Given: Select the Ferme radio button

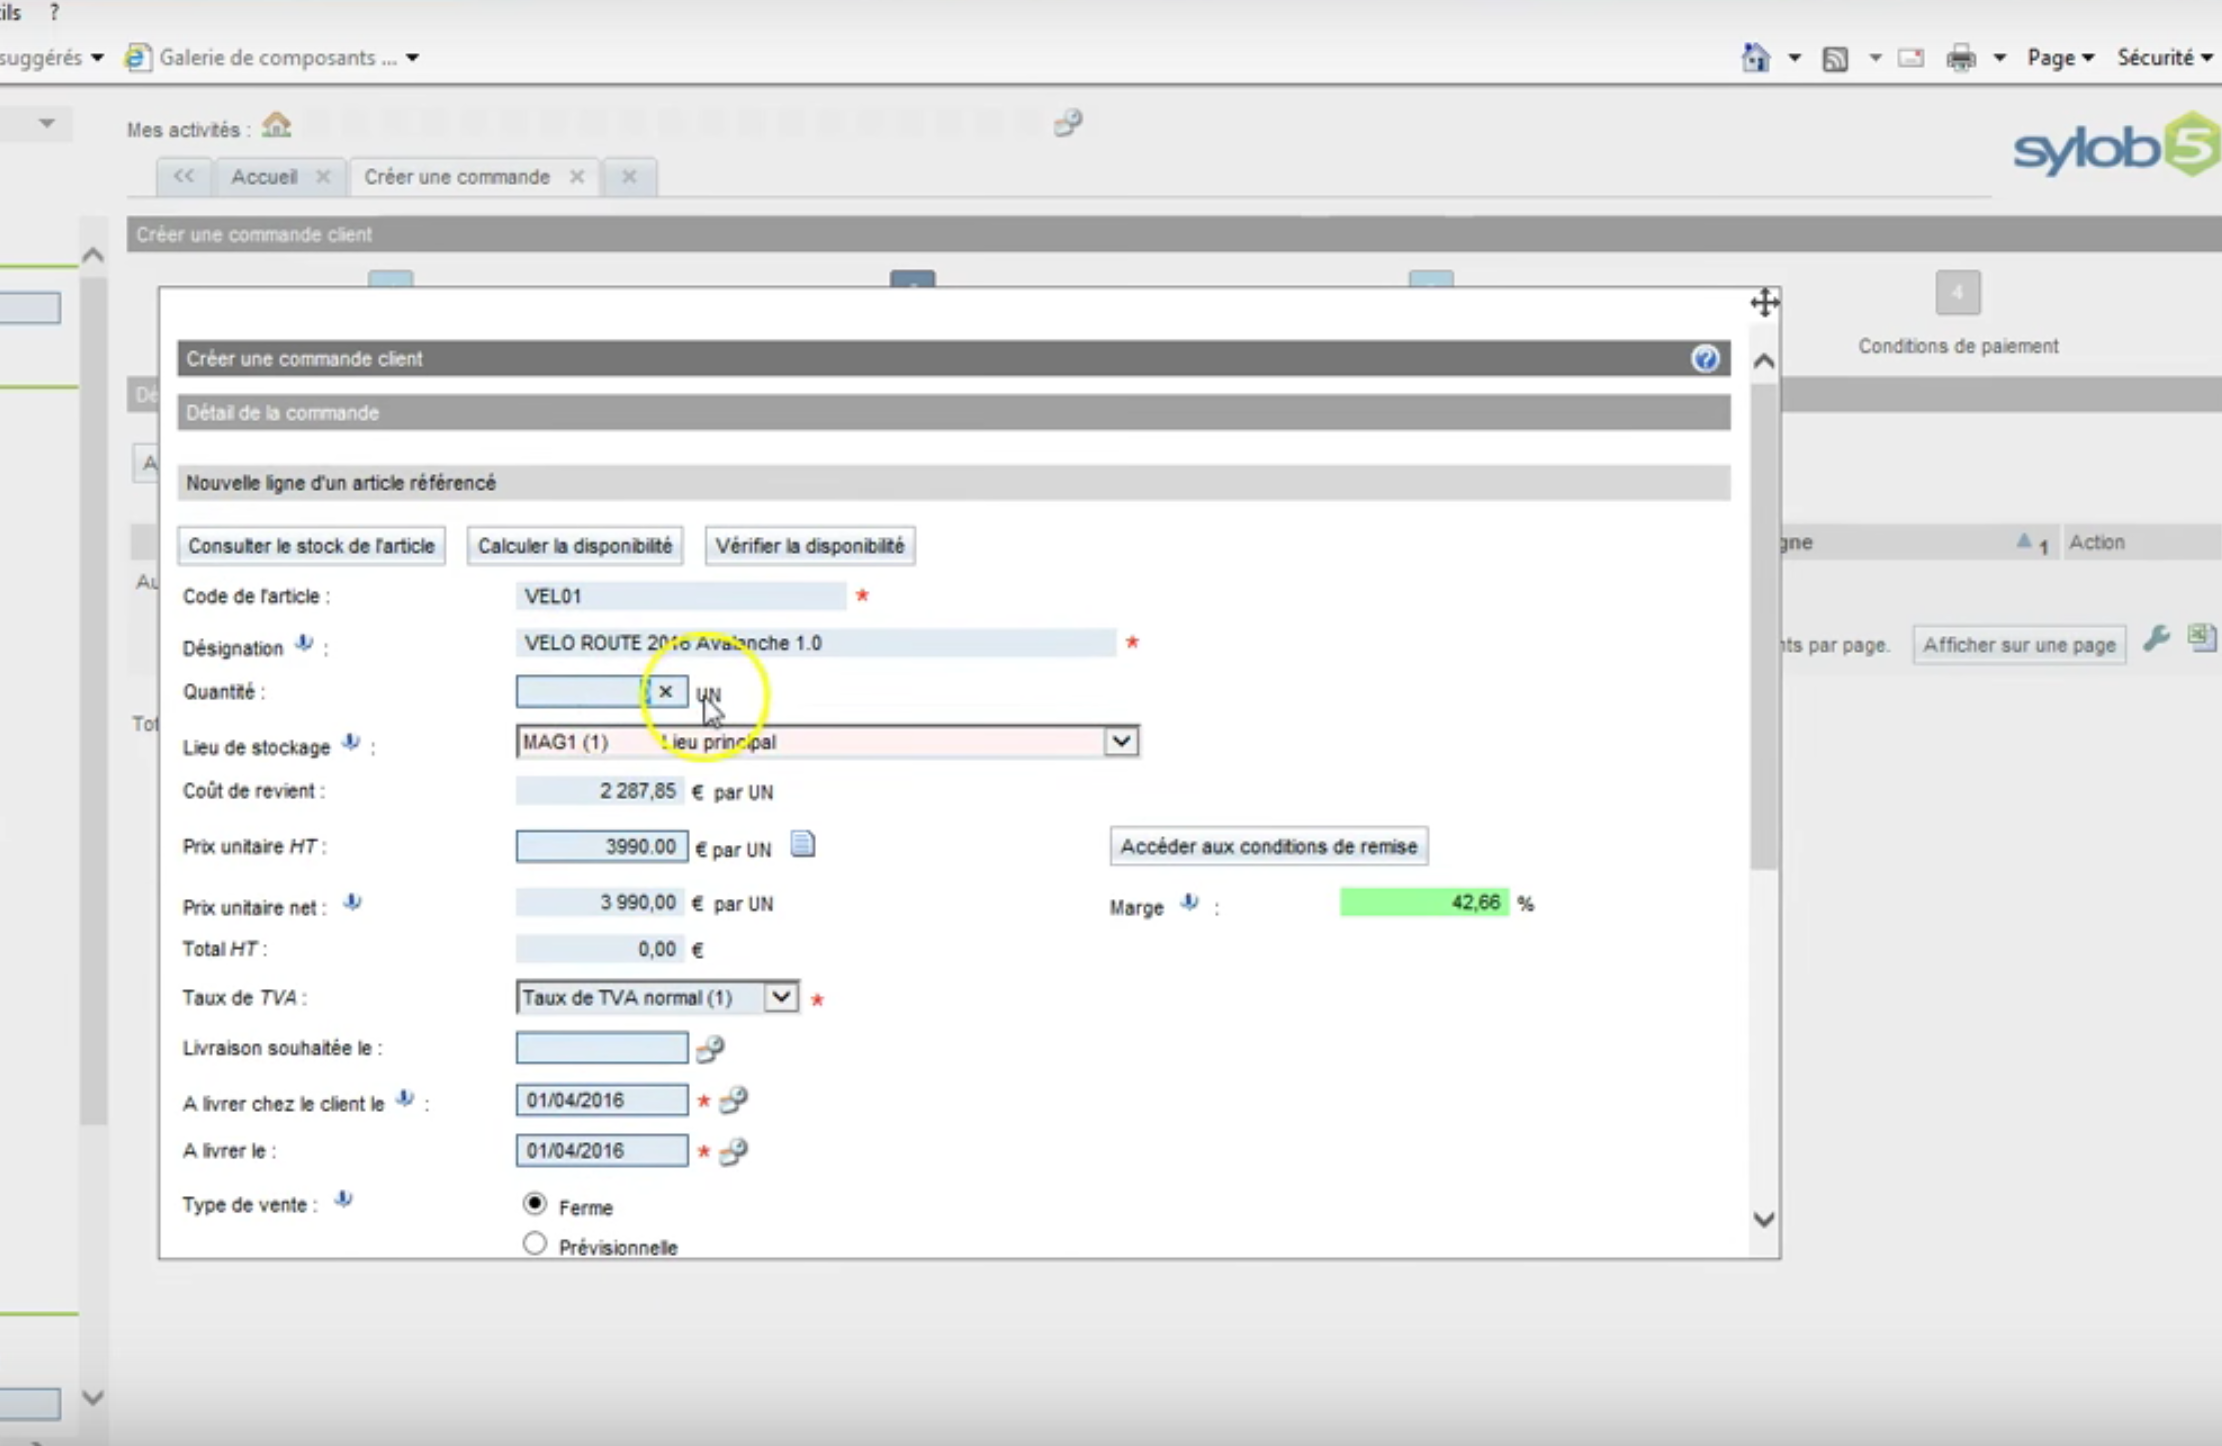Looking at the screenshot, I should tap(535, 1203).
